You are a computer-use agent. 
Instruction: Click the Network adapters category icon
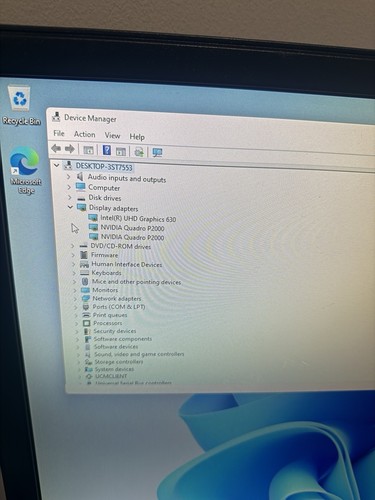pyautogui.click(x=86, y=298)
